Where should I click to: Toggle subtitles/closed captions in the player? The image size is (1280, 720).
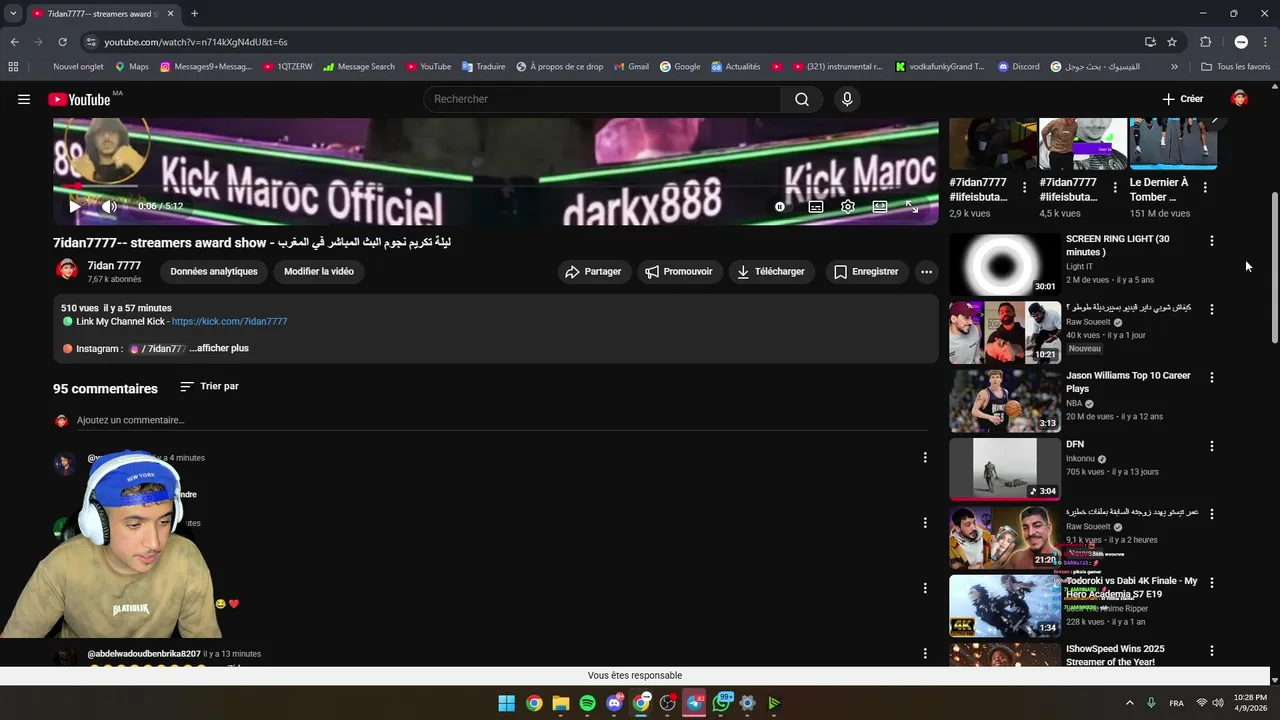click(x=816, y=206)
